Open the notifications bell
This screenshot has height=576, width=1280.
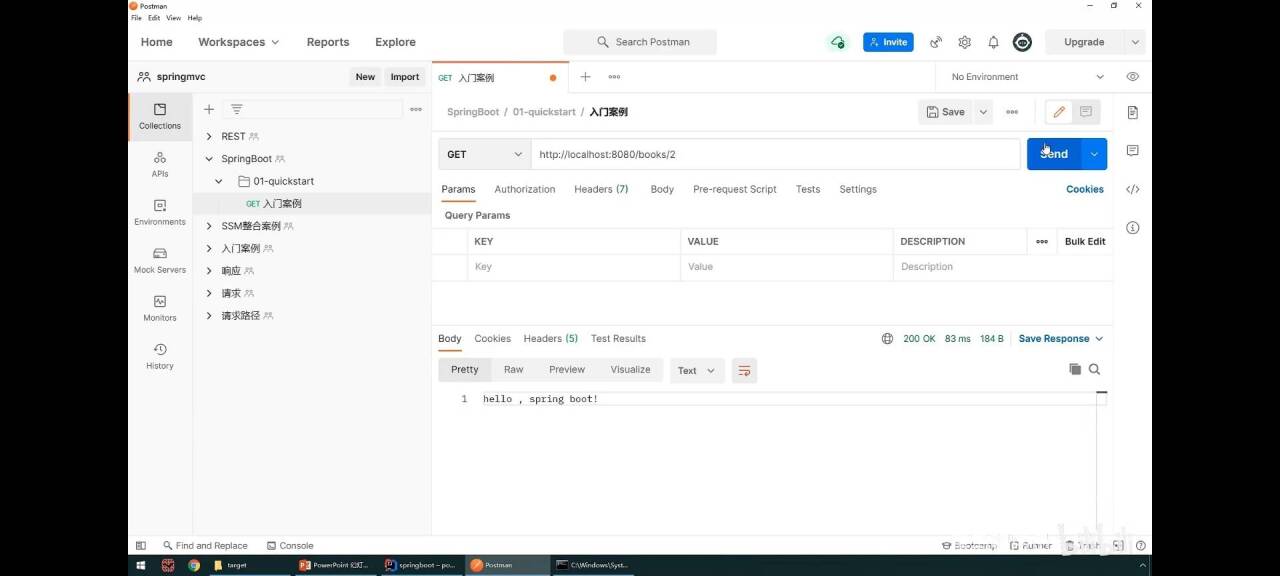(x=993, y=42)
